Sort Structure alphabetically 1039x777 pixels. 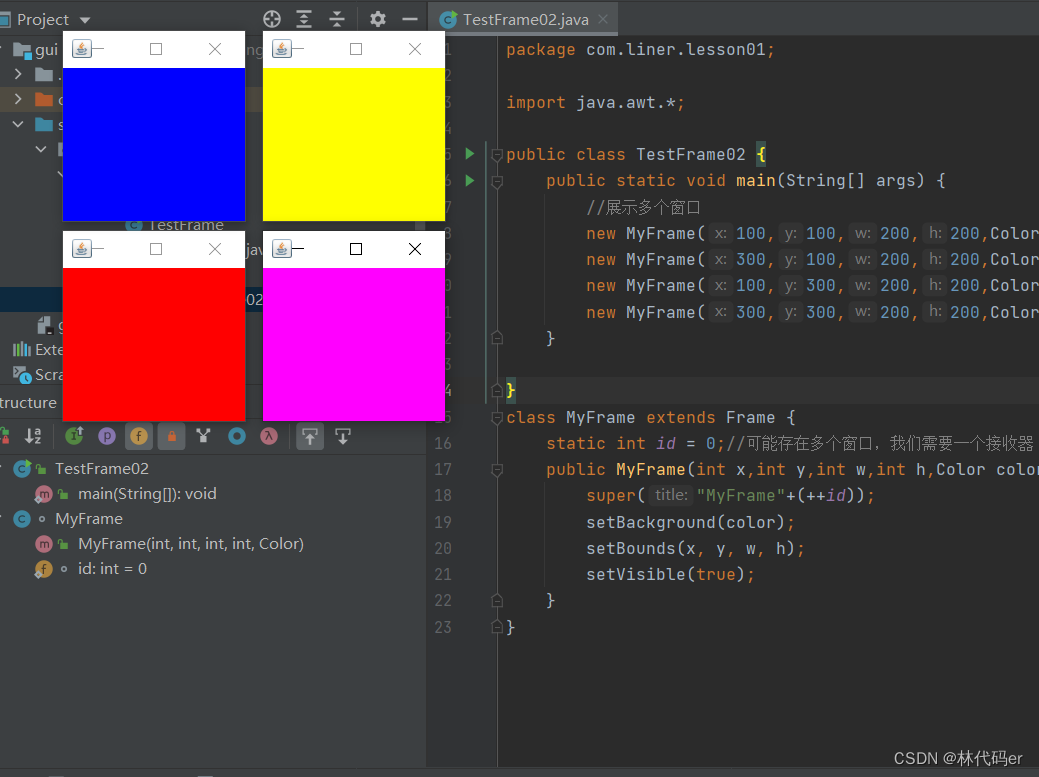pyautogui.click(x=33, y=436)
